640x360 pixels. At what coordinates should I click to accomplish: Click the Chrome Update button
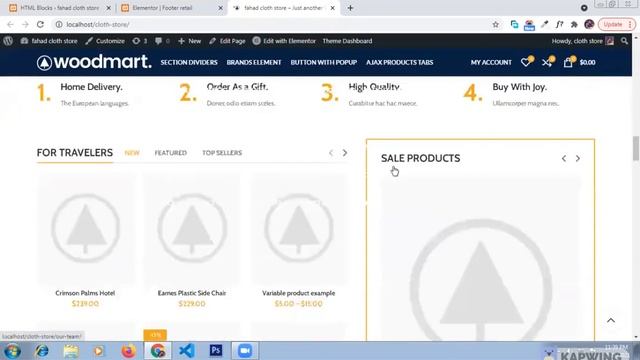click(x=616, y=24)
